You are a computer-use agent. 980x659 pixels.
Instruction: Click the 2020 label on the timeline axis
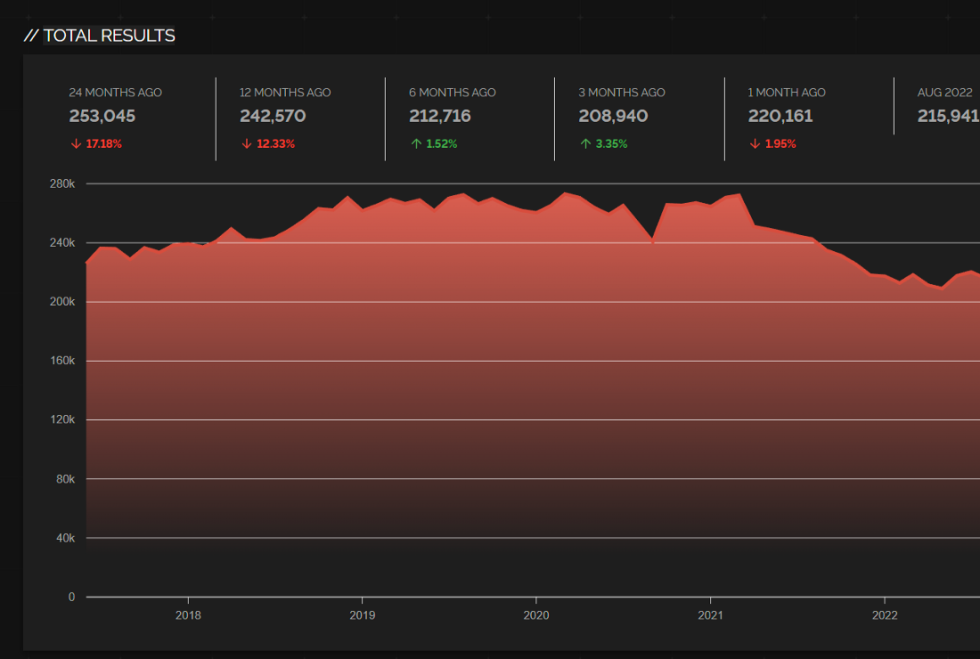pyautogui.click(x=537, y=616)
